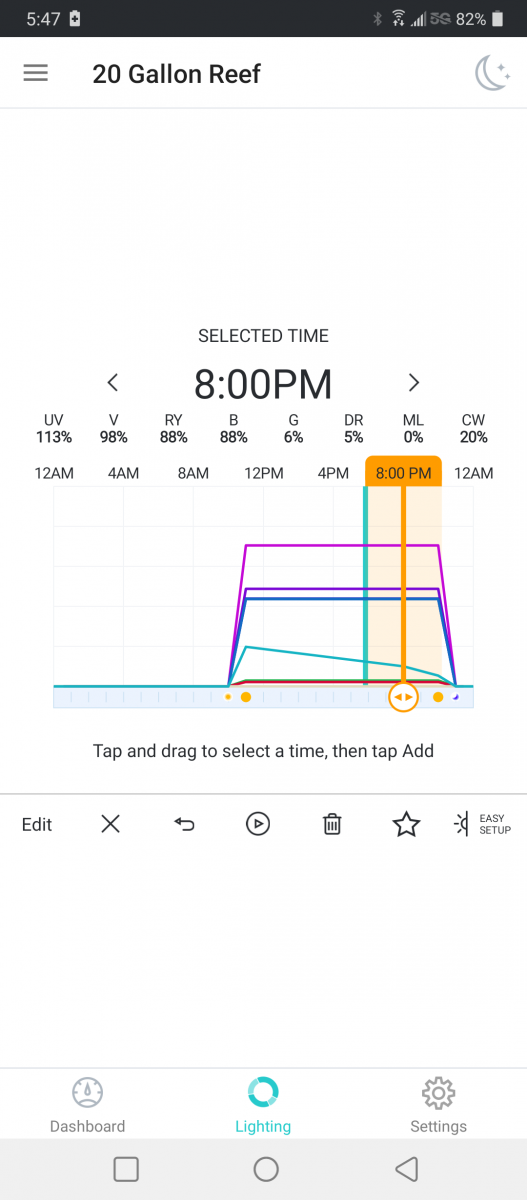This screenshot has width=527, height=1200.
Task: Select the orange time slider handle
Action: pyautogui.click(x=403, y=696)
